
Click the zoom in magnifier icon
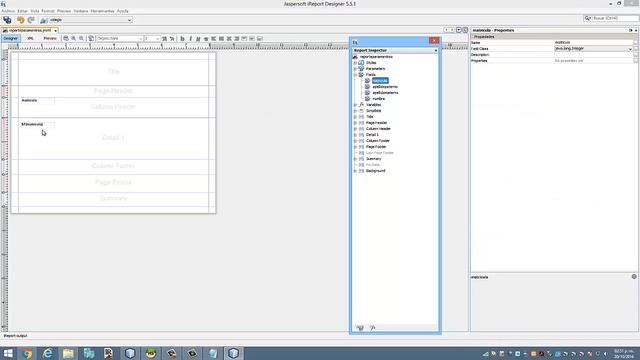point(73,38)
